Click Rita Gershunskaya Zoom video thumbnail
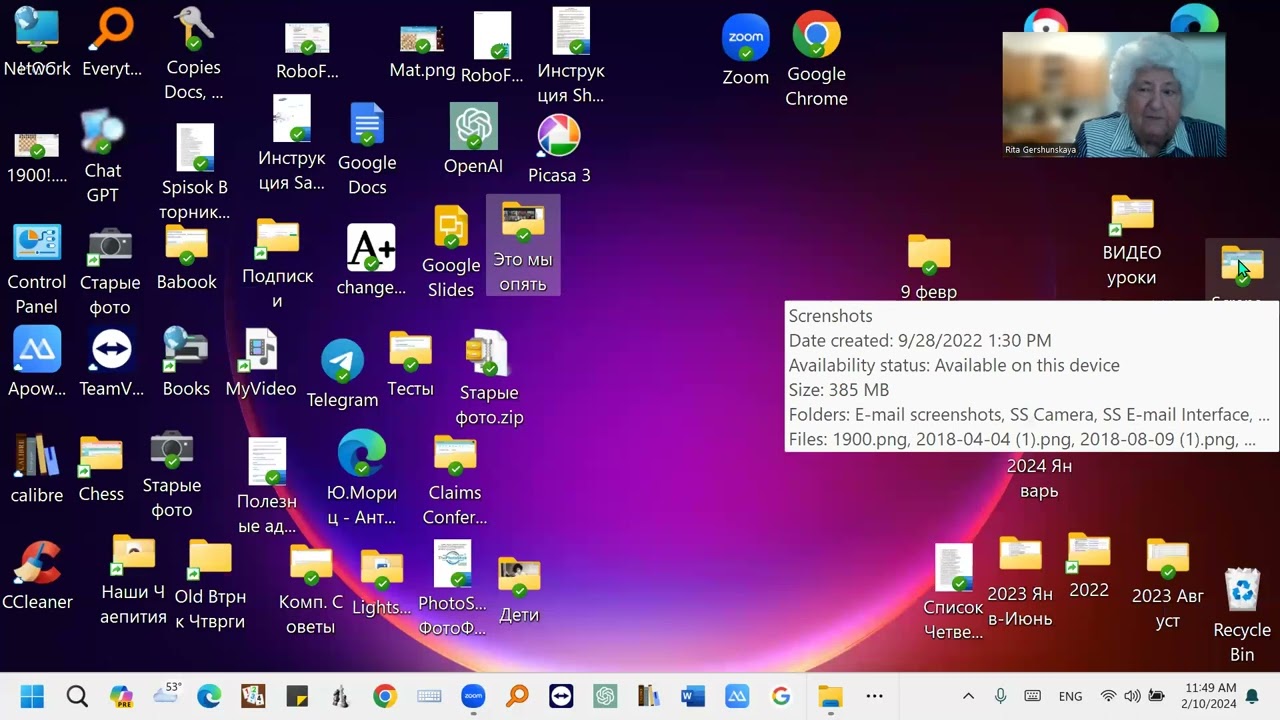This screenshot has height=720, width=1280. [x=1114, y=95]
